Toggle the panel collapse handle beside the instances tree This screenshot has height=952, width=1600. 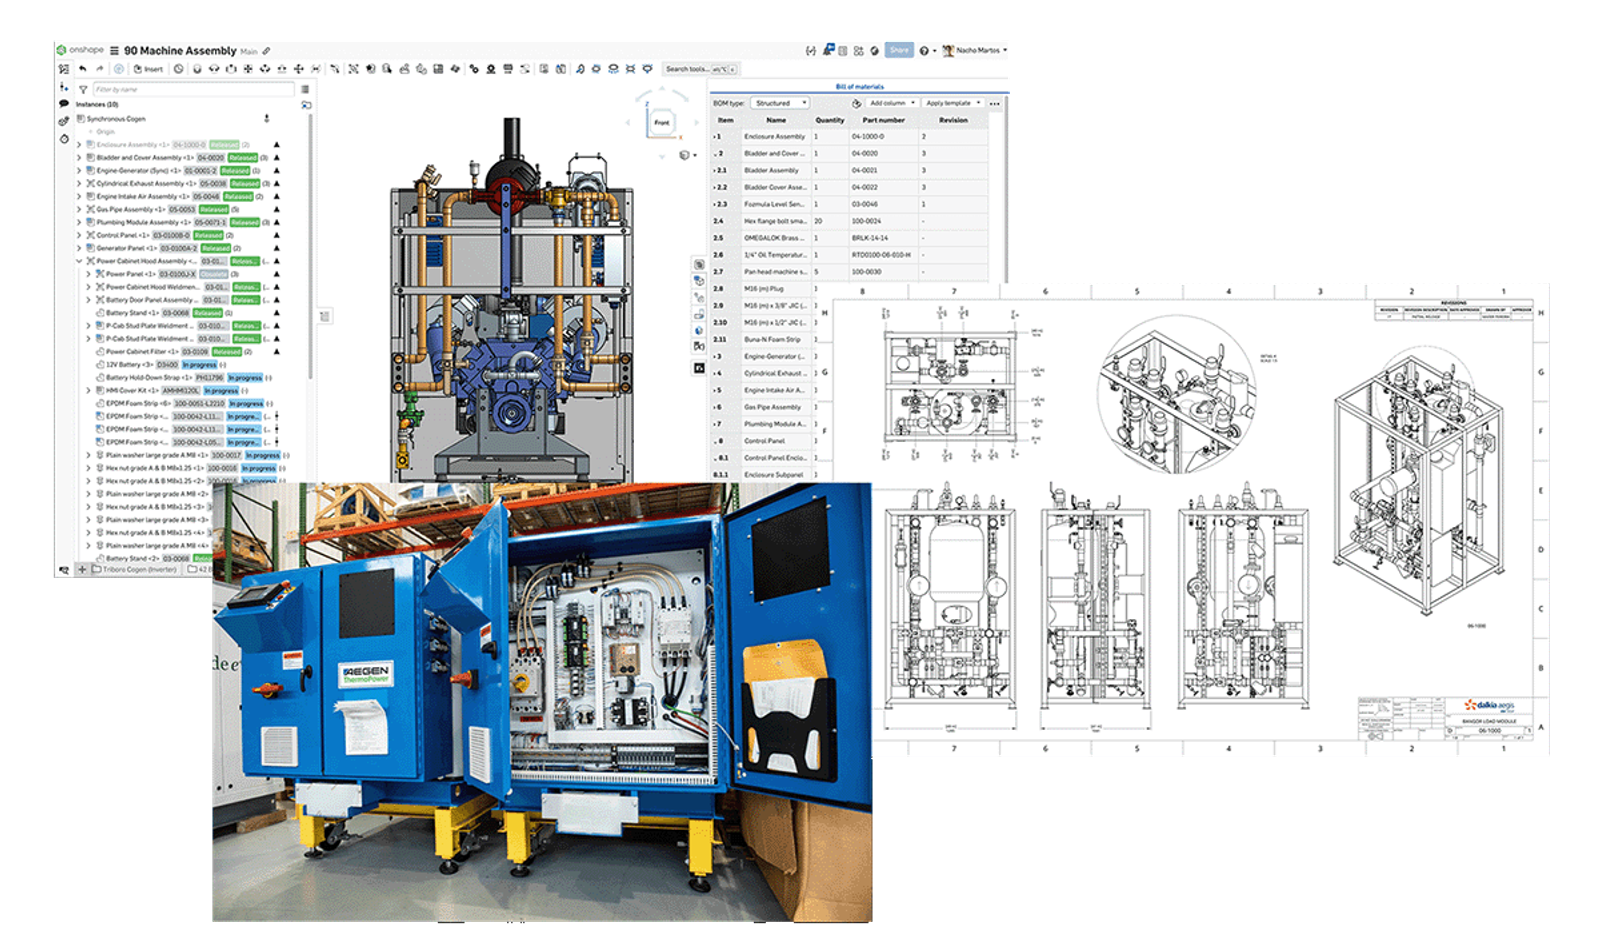pos(325,315)
